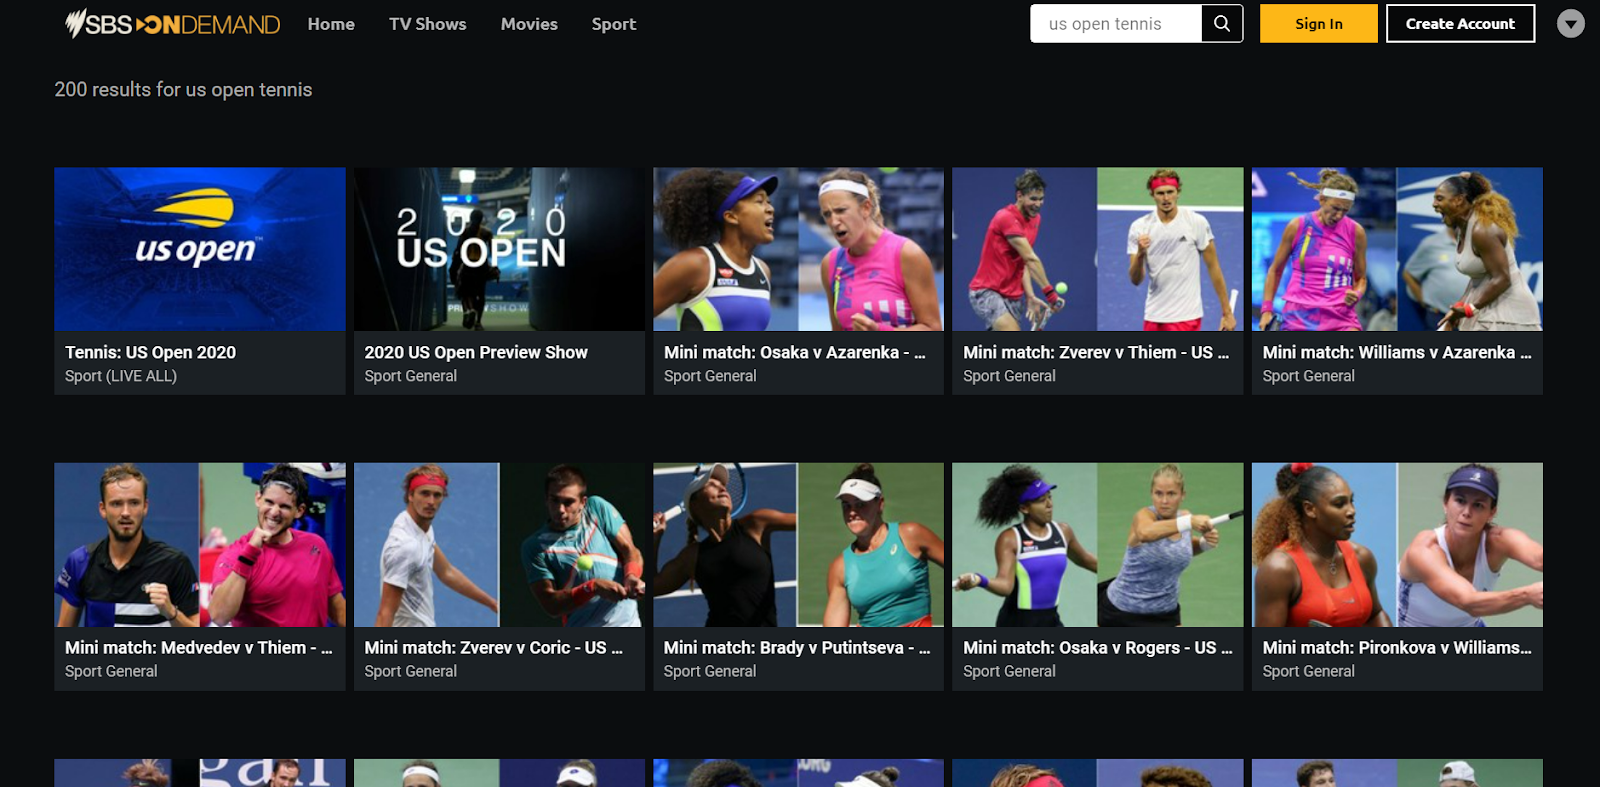The height and width of the screenshot is (787, 1600).
Task: Open the Osaka v Azarenka mini match image
Action: coord(798,249)
